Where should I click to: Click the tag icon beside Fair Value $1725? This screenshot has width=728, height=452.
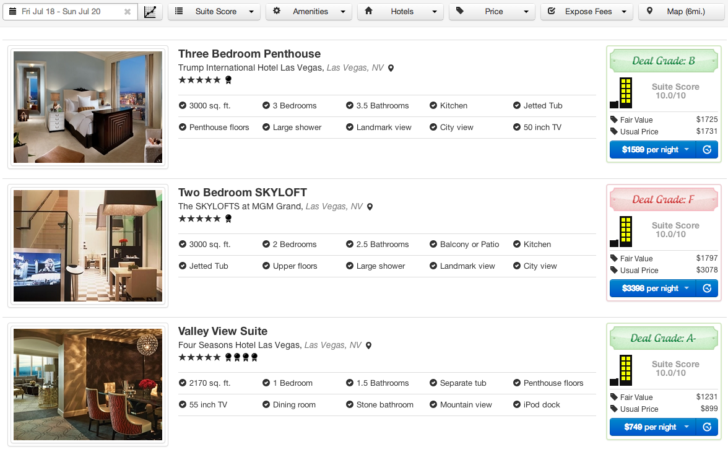pyautogui.click(x=614, y=120)
